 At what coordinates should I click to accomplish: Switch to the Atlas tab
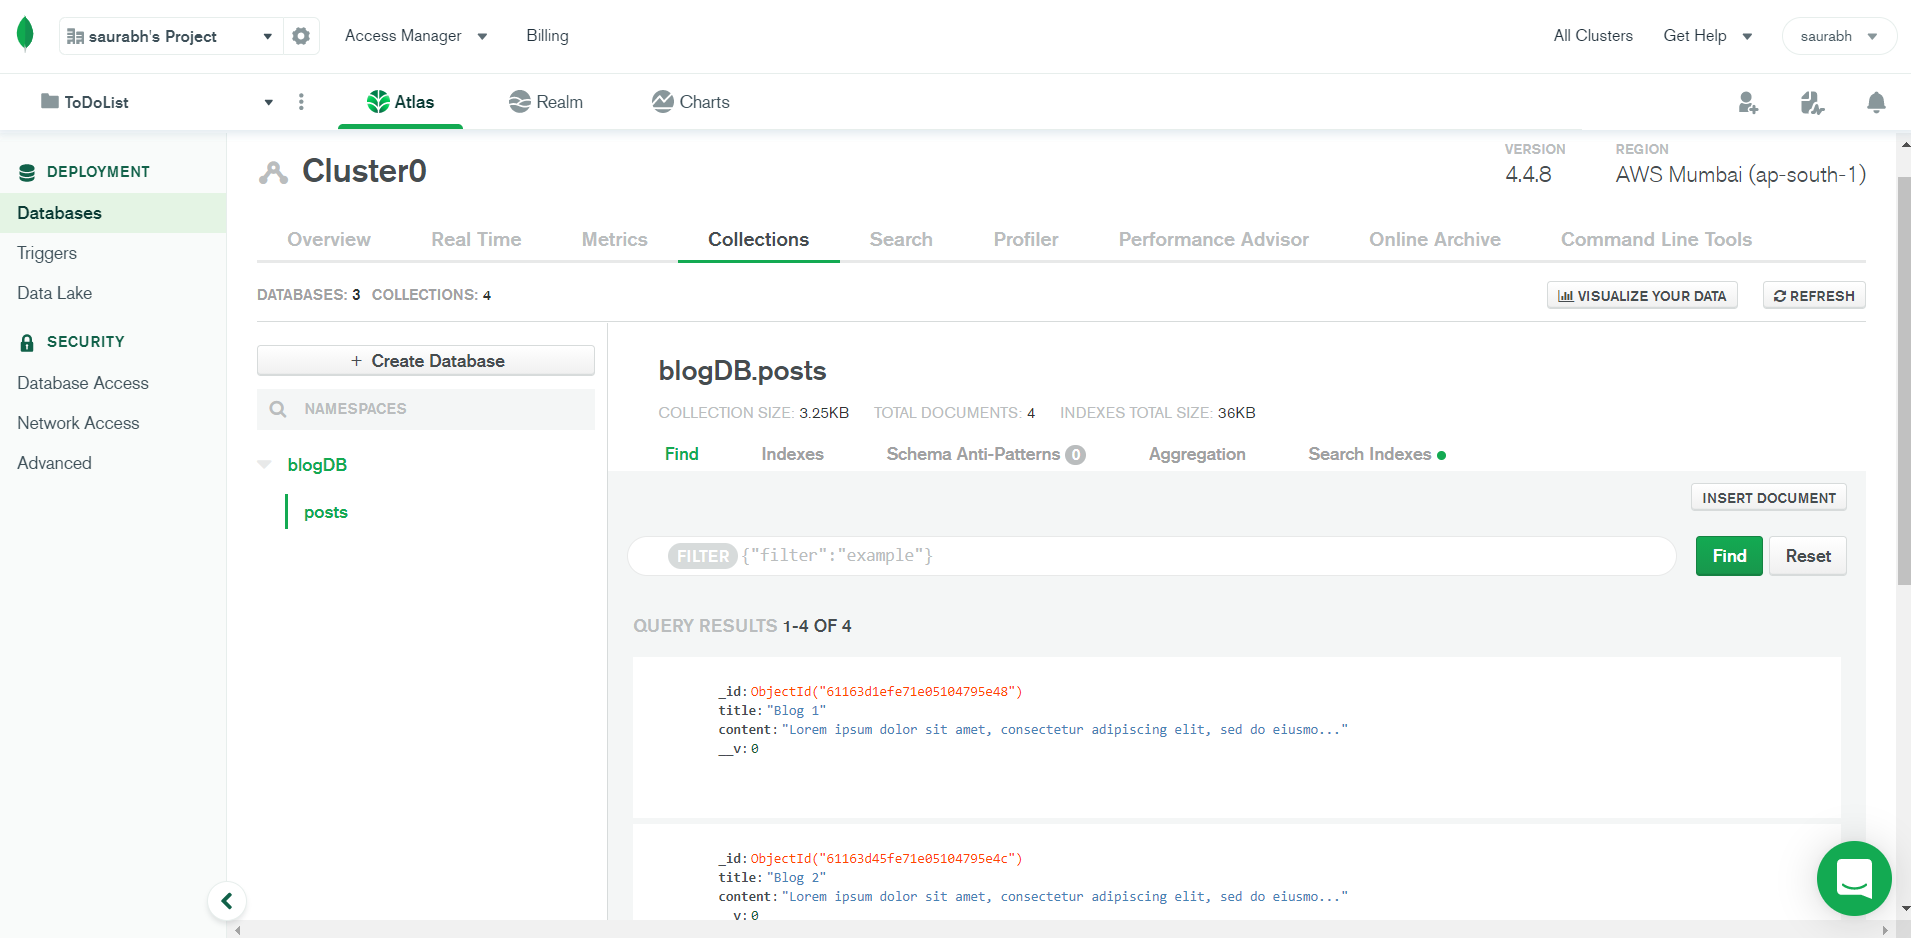[x=400, y=102]
